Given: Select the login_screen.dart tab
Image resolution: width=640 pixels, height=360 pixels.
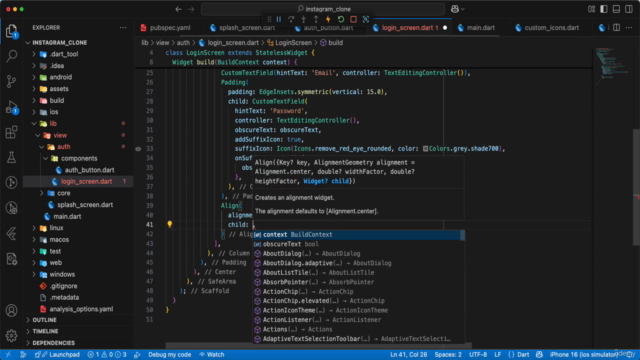Looking at the screenshot, I should [x=410, y=27].
